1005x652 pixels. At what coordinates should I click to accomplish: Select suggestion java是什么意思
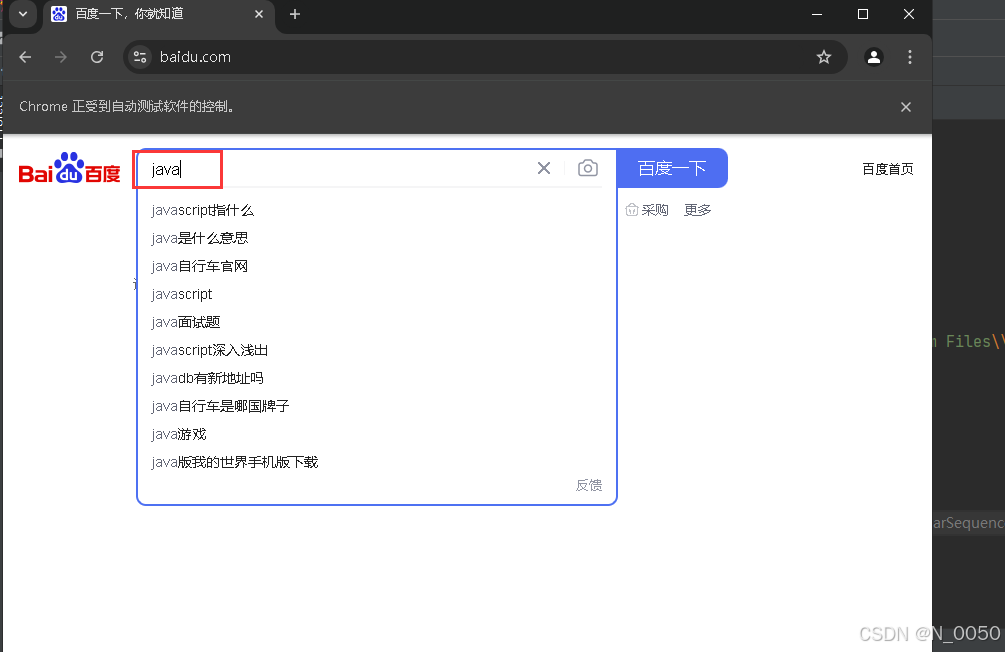(x=376, y=238)
